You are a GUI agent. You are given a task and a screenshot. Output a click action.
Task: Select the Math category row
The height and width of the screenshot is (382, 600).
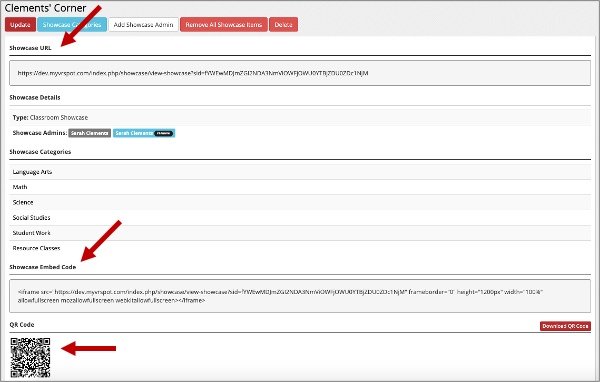click(300, 187)
